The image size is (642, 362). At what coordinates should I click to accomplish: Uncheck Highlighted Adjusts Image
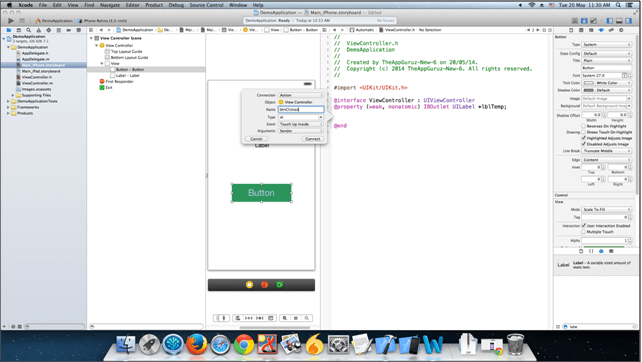tap(583, 138)
